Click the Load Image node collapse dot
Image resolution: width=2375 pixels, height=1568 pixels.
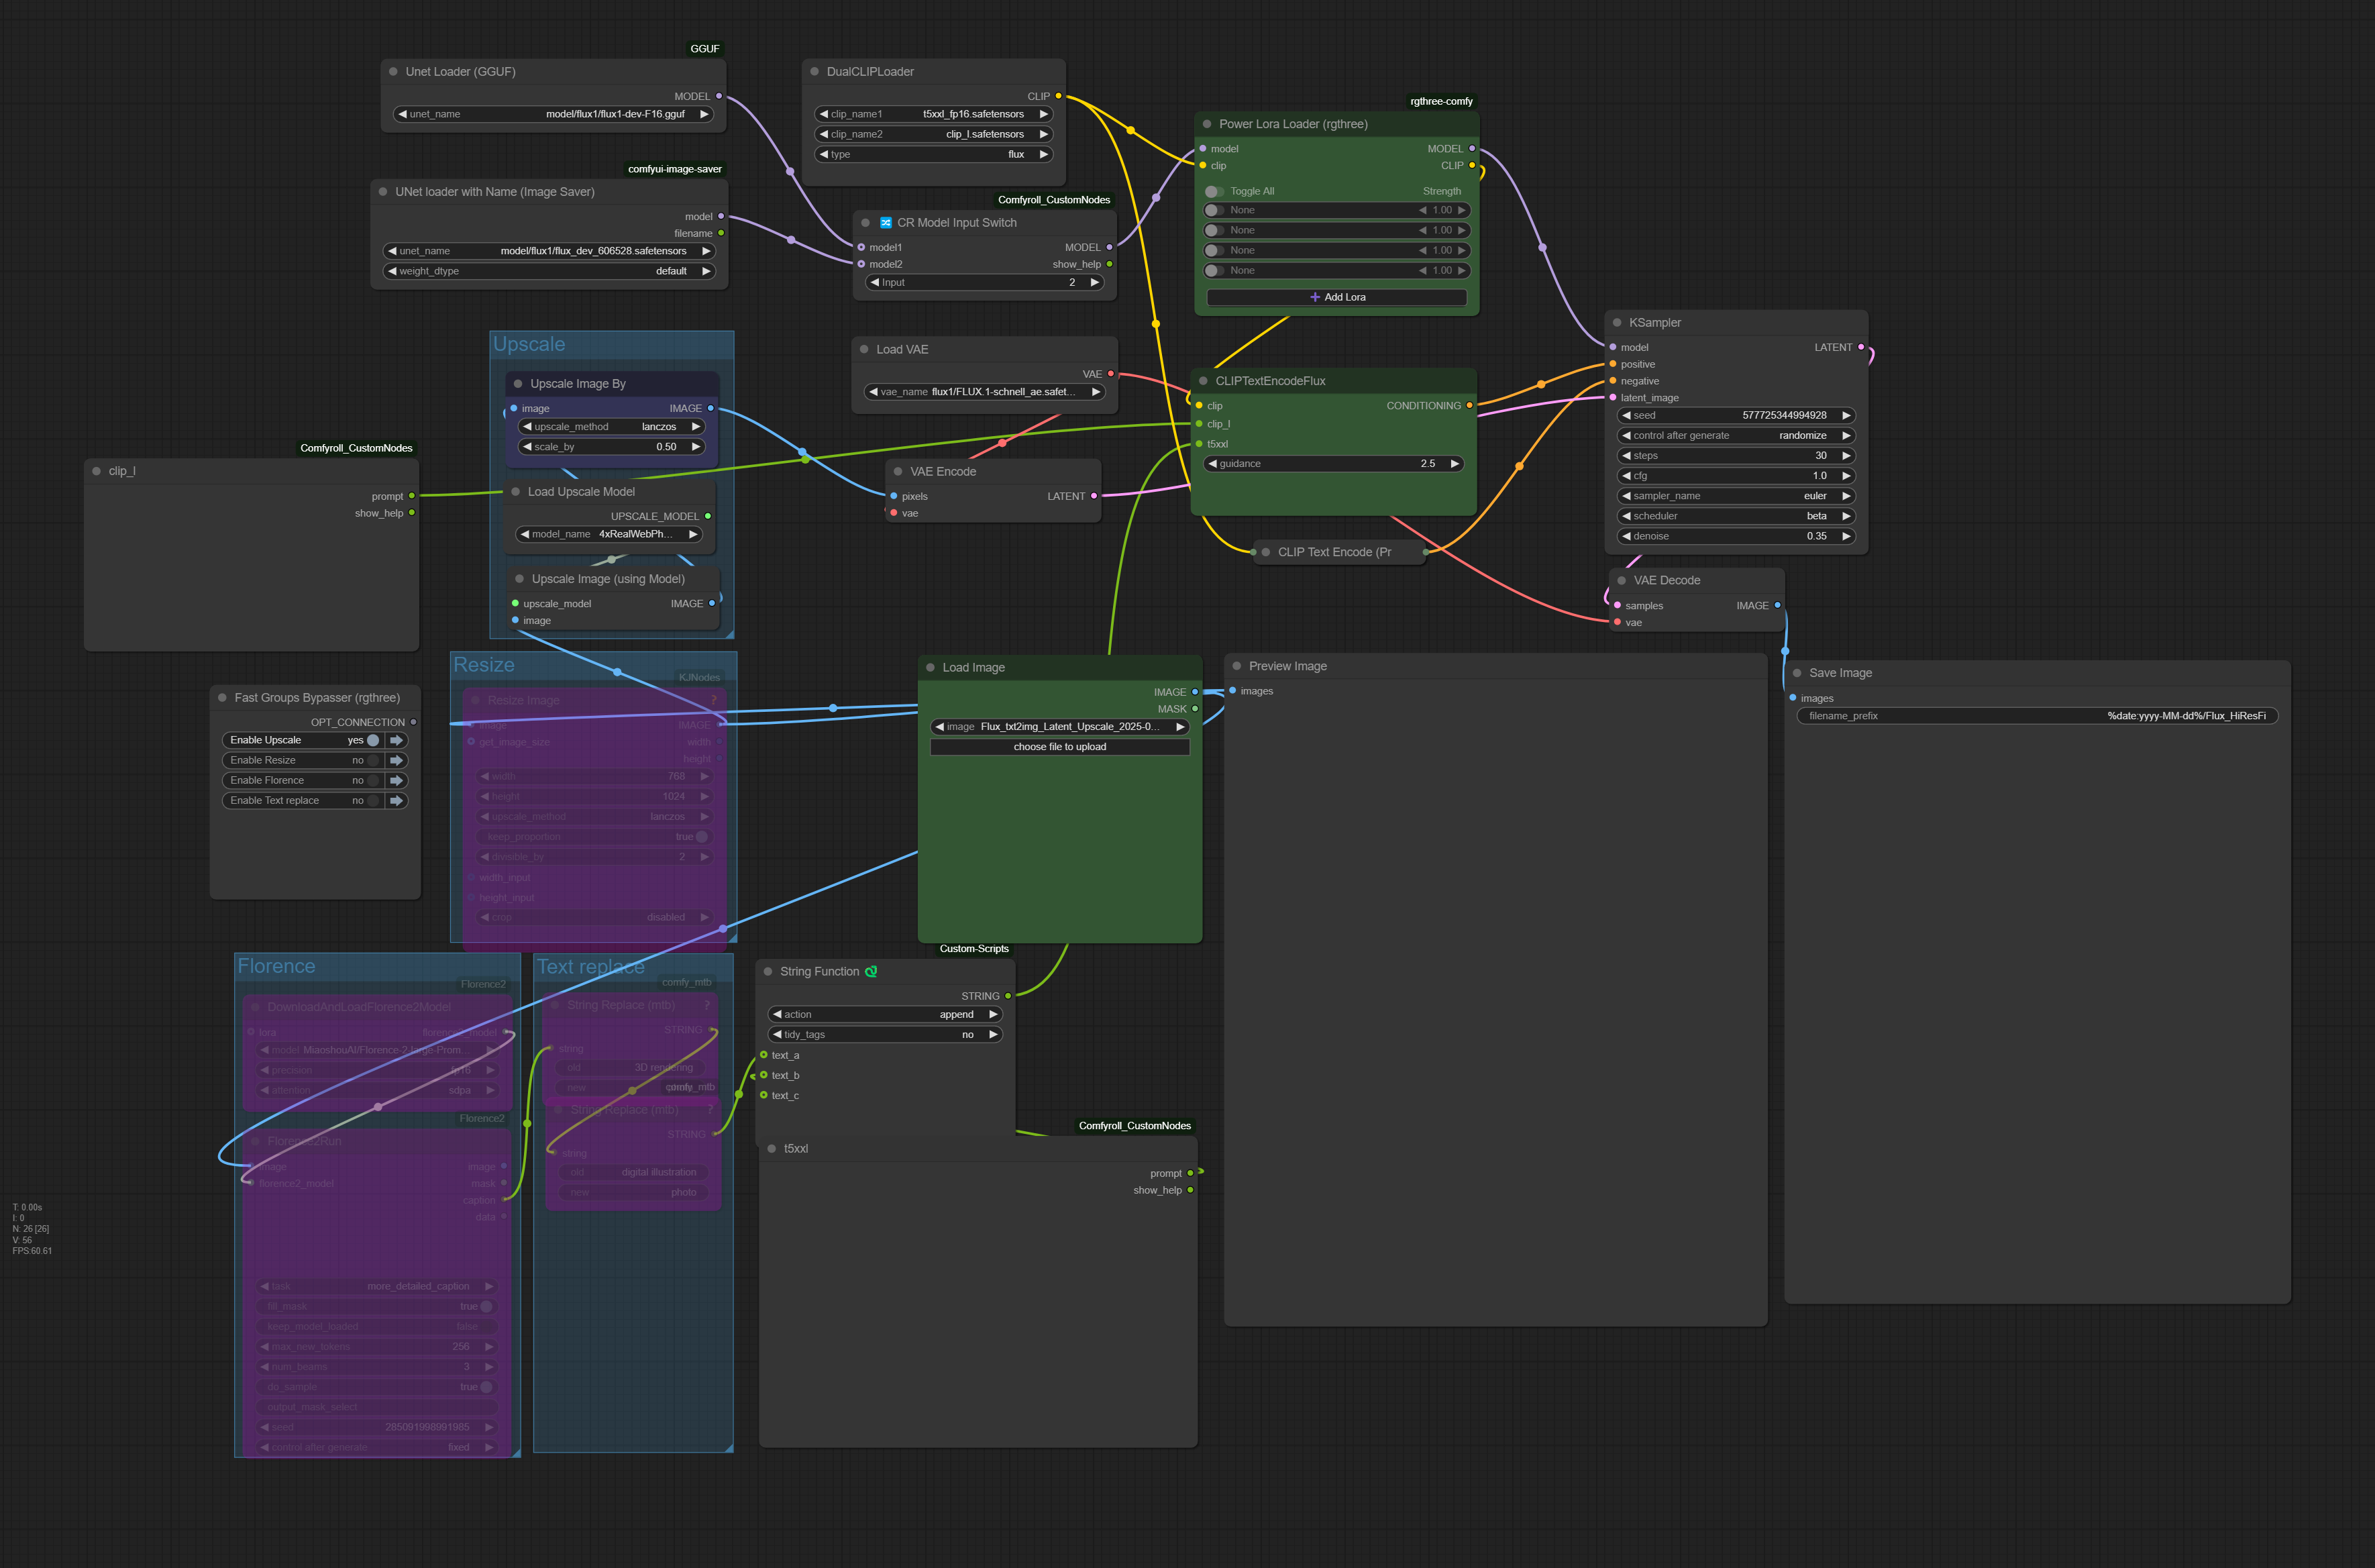[931, 668]
